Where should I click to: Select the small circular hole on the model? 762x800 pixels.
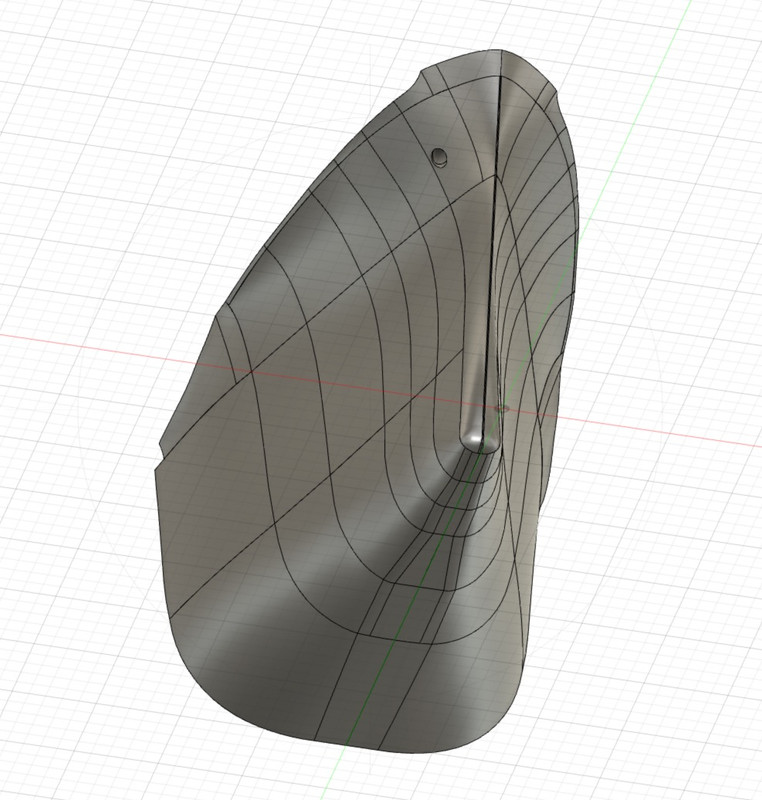coord(439,156)
